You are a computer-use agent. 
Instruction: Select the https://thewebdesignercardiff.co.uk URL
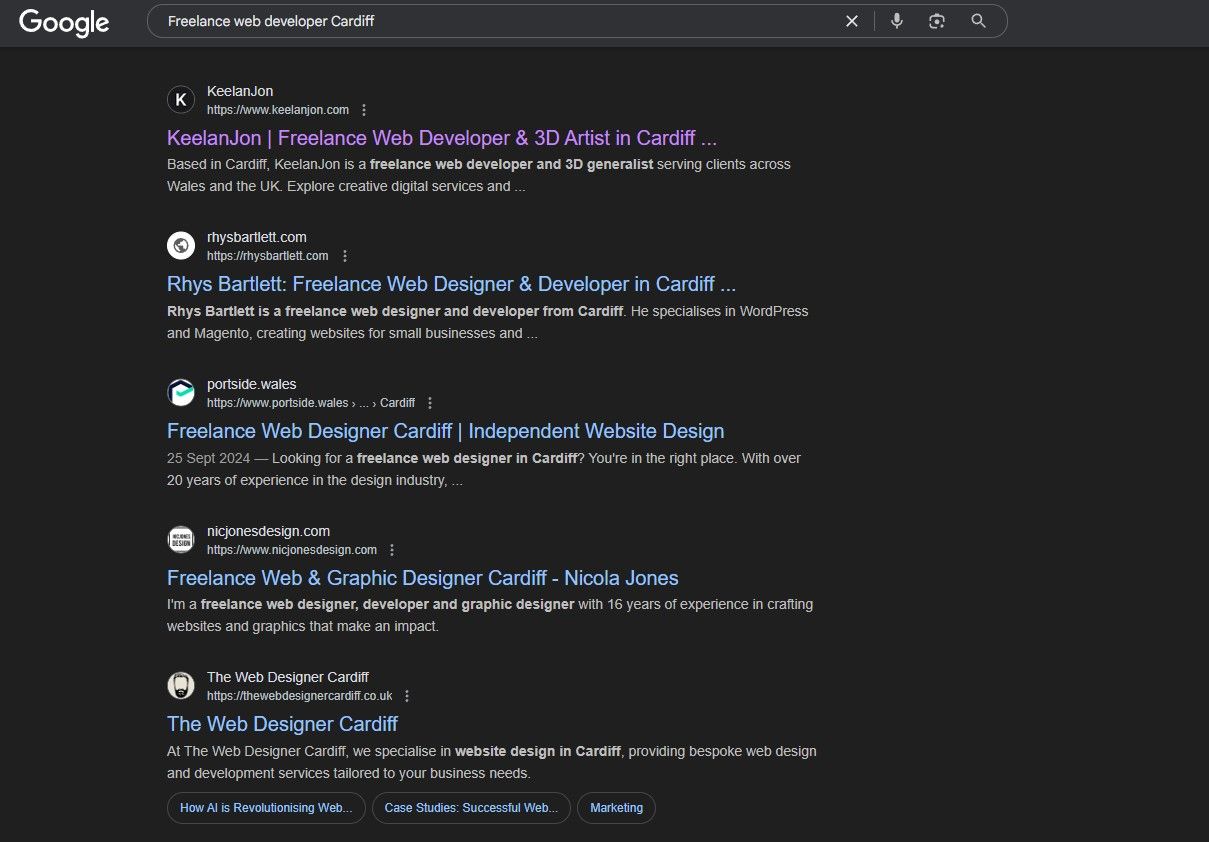(x=300, y=696)
